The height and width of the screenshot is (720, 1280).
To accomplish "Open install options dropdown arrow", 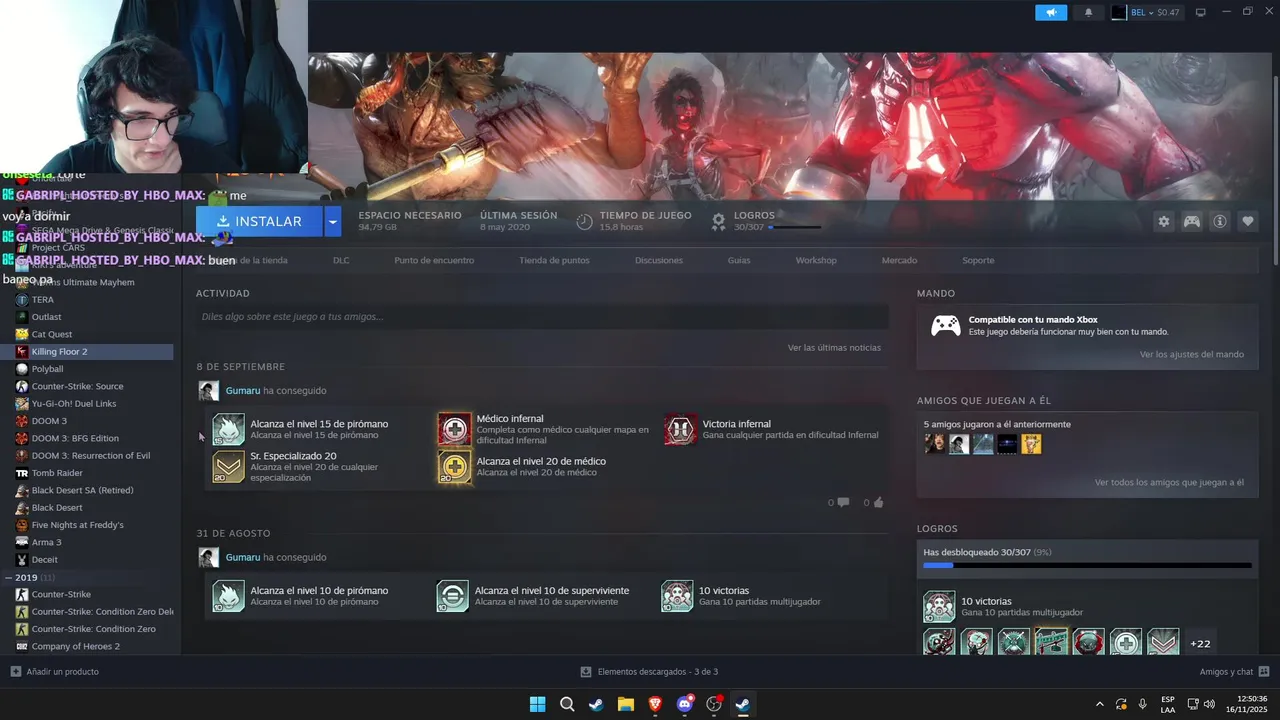I will (333, 221).
